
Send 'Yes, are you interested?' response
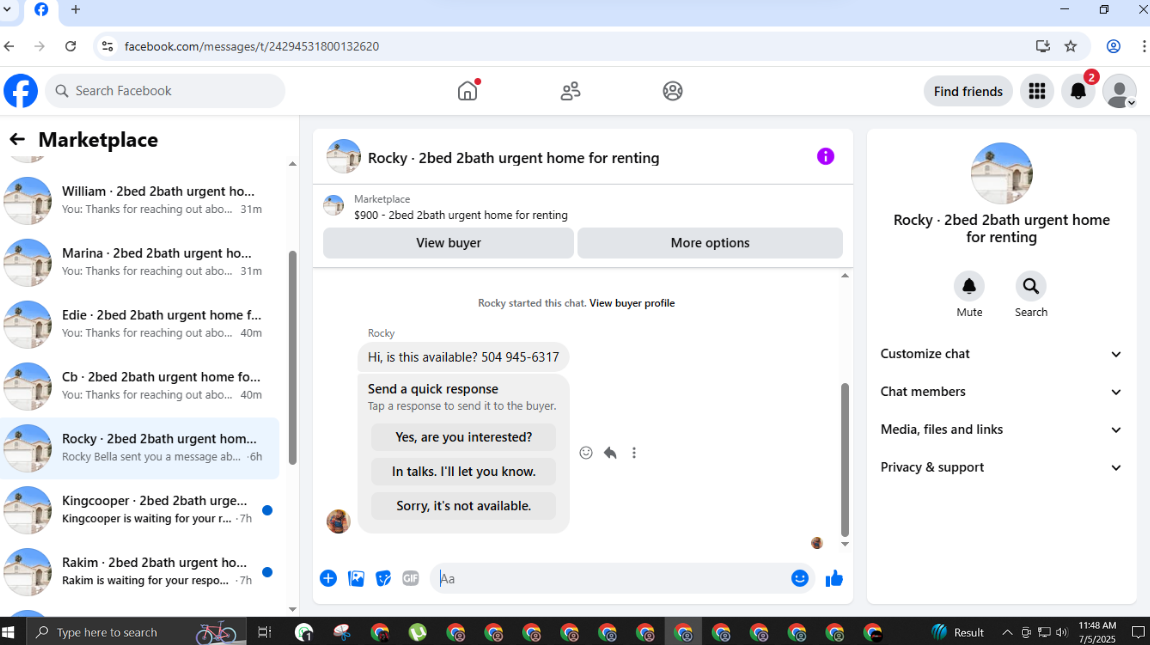point(464,437)
